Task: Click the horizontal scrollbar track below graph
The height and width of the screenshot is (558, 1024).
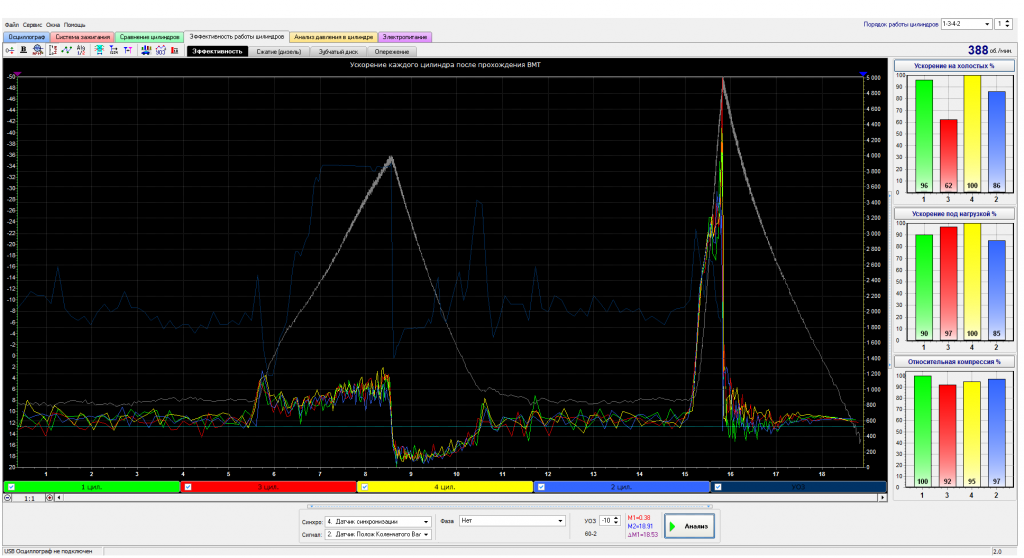Action: point(470,498)
